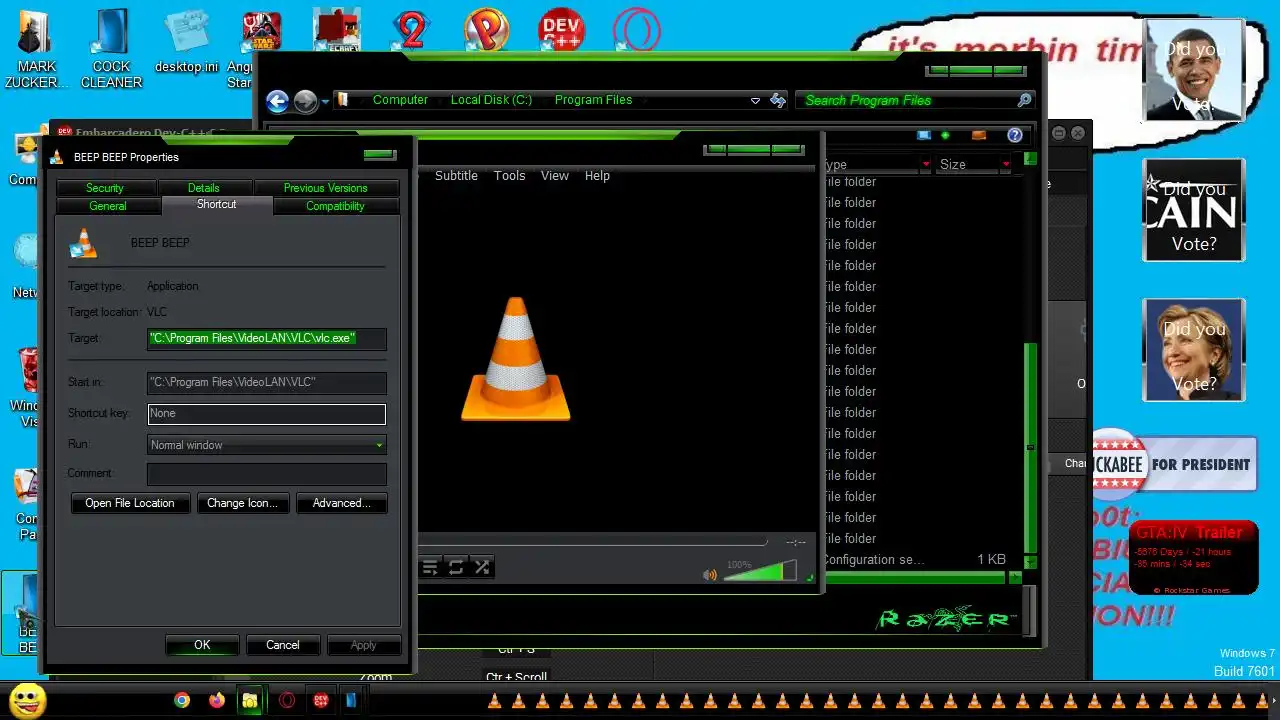Click Local Disk (C:) breadcrumb
The height and width of the screenshot is (720, 1280).
(x=491, y=100)
